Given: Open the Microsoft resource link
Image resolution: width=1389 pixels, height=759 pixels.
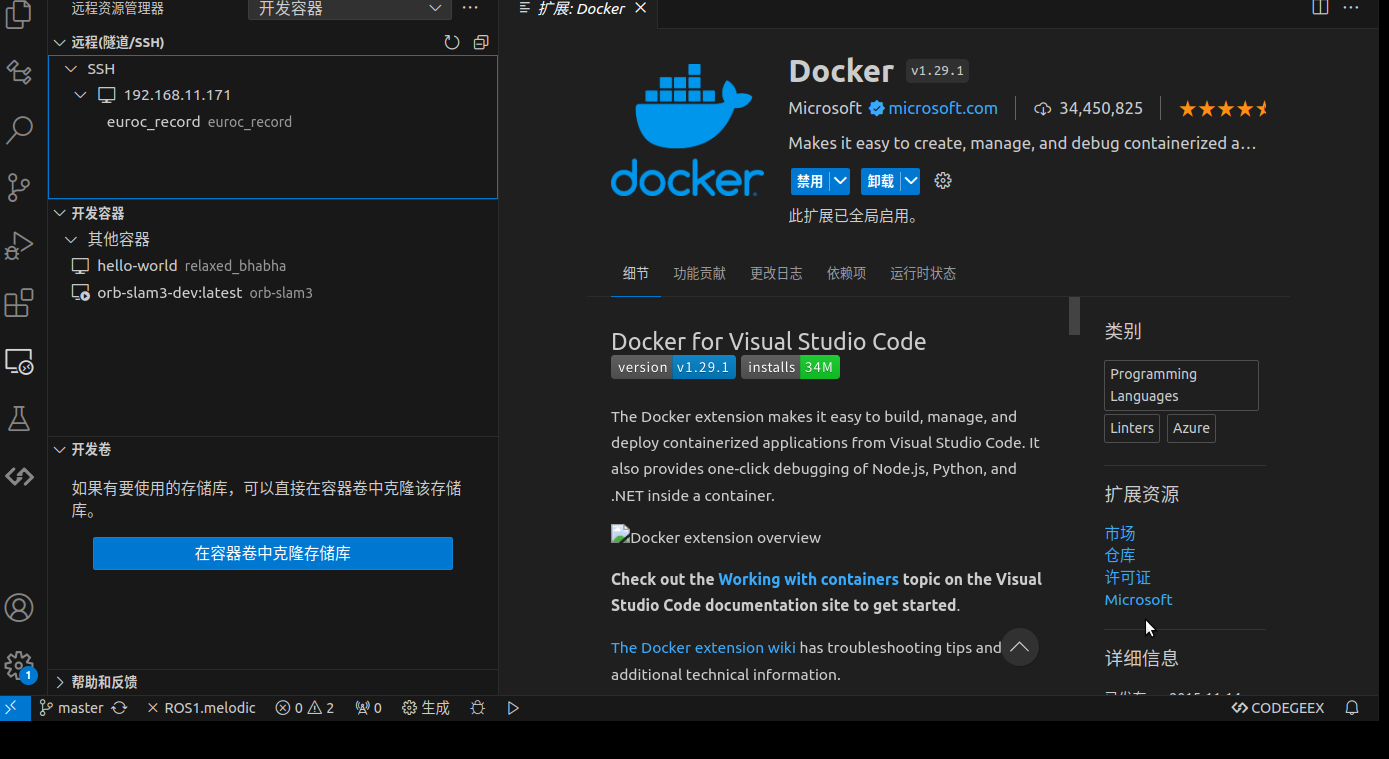Looking at the screenshot, I should 1138,599.
